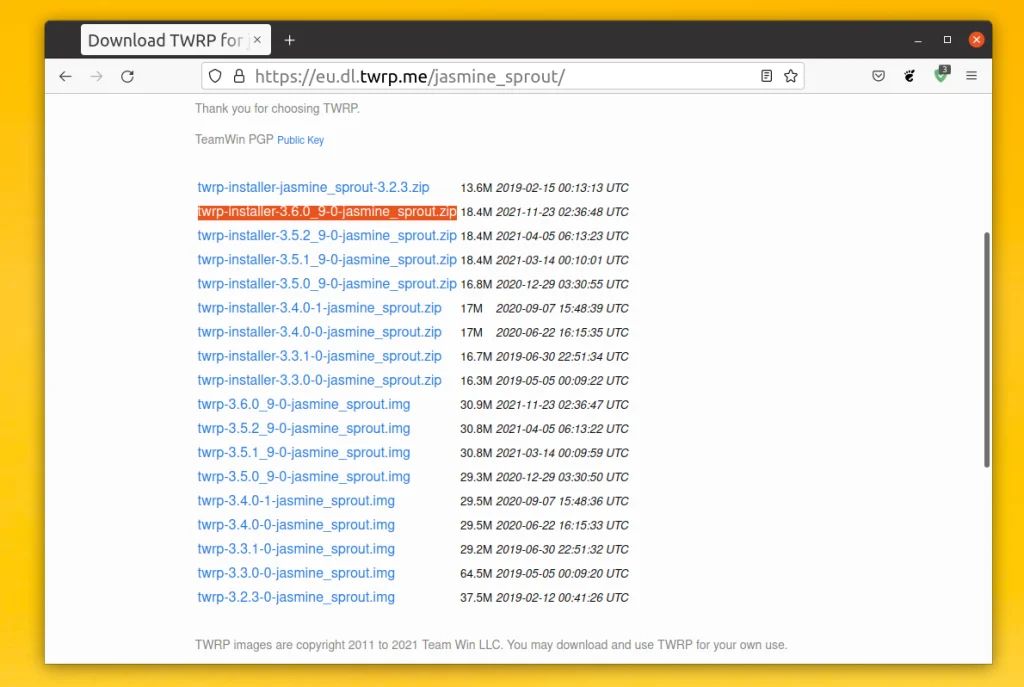Open the Pocket save icon

click(878, 76)
